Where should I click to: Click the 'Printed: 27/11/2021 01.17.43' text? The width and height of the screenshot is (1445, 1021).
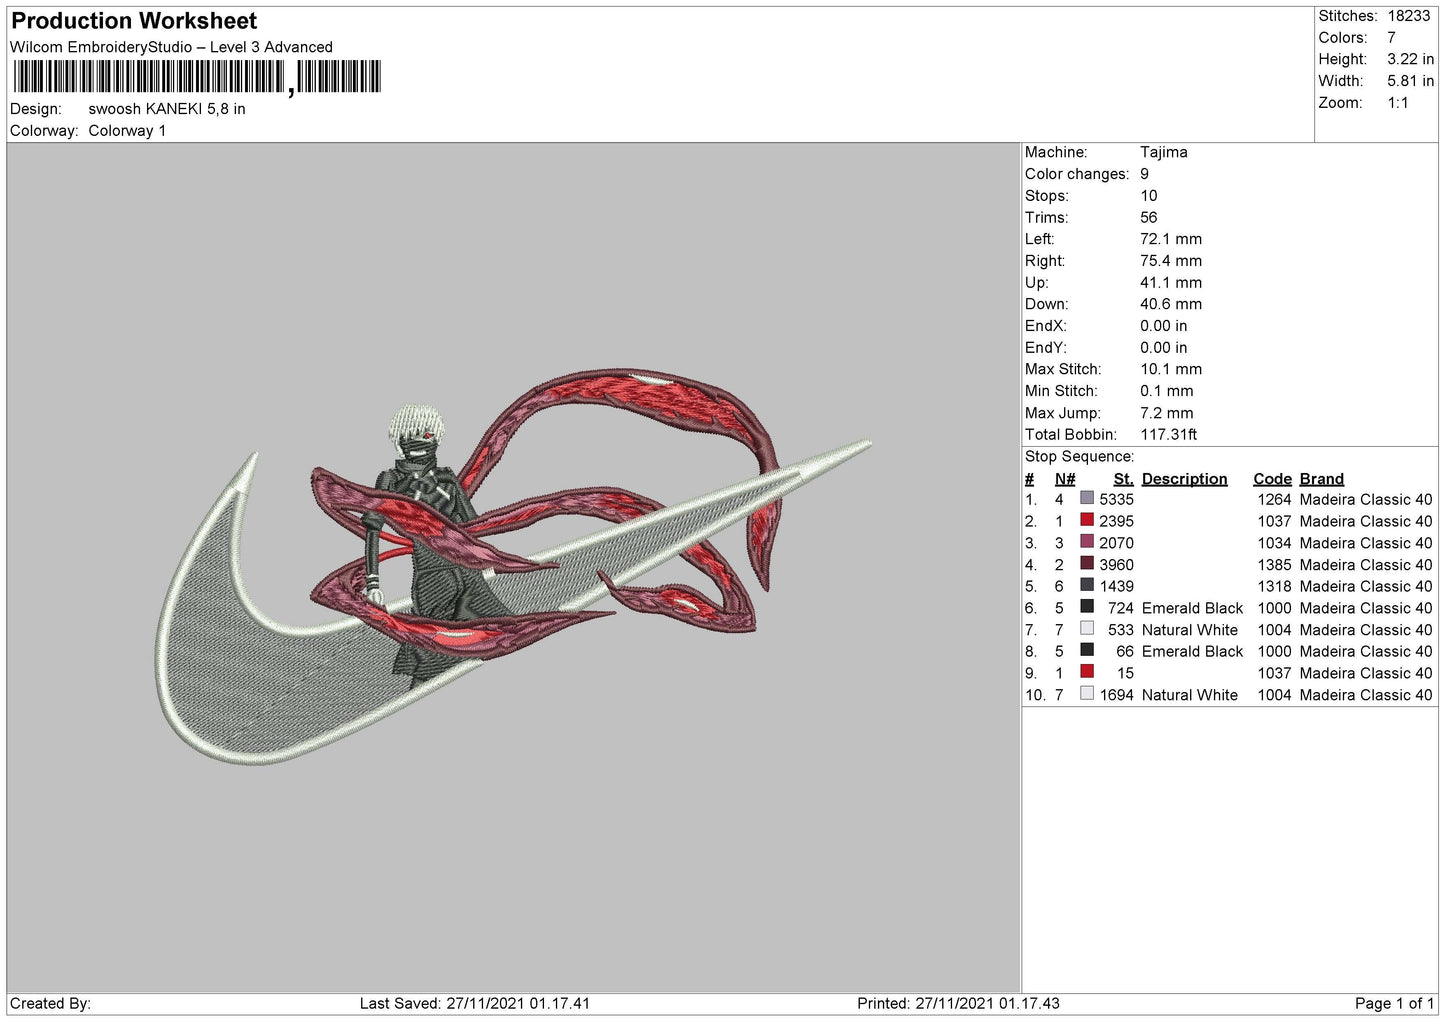tap(958, 1004)
